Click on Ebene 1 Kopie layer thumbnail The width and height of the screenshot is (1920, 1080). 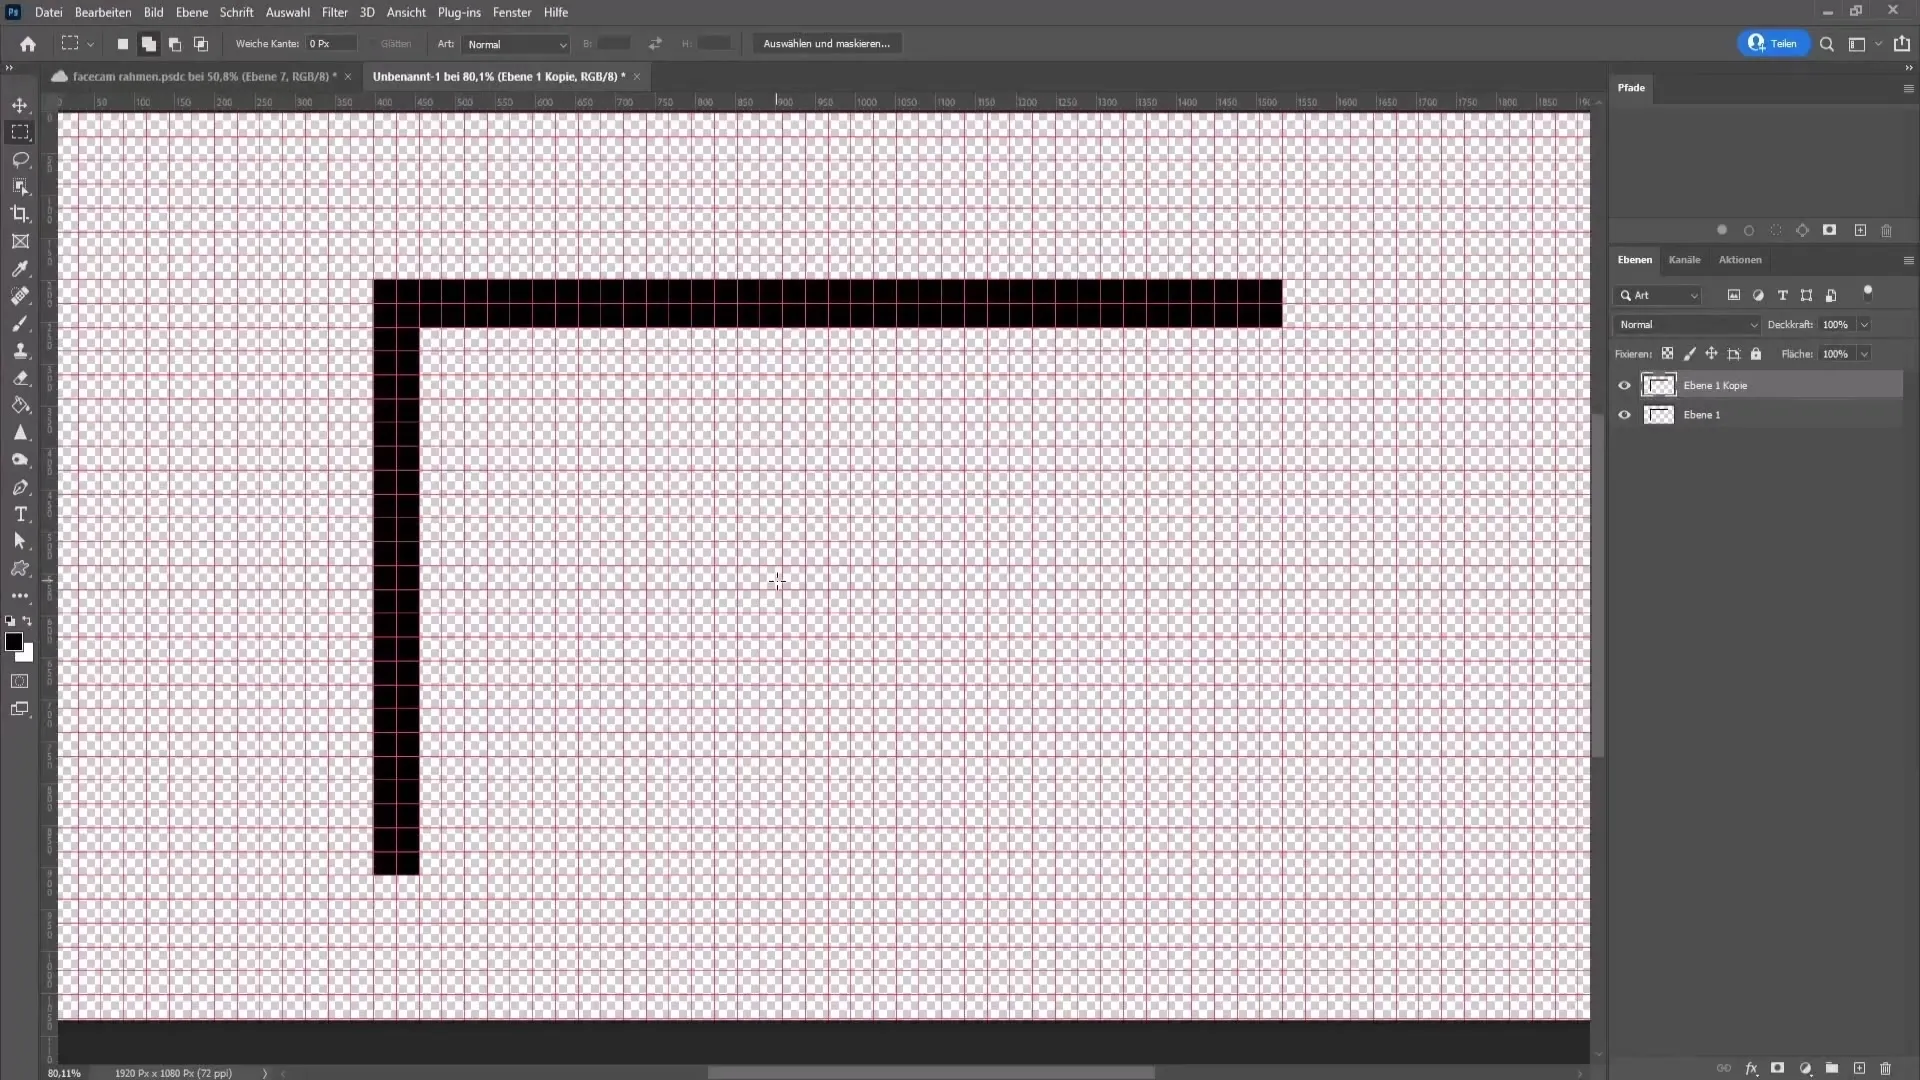tap(1659, 384)
